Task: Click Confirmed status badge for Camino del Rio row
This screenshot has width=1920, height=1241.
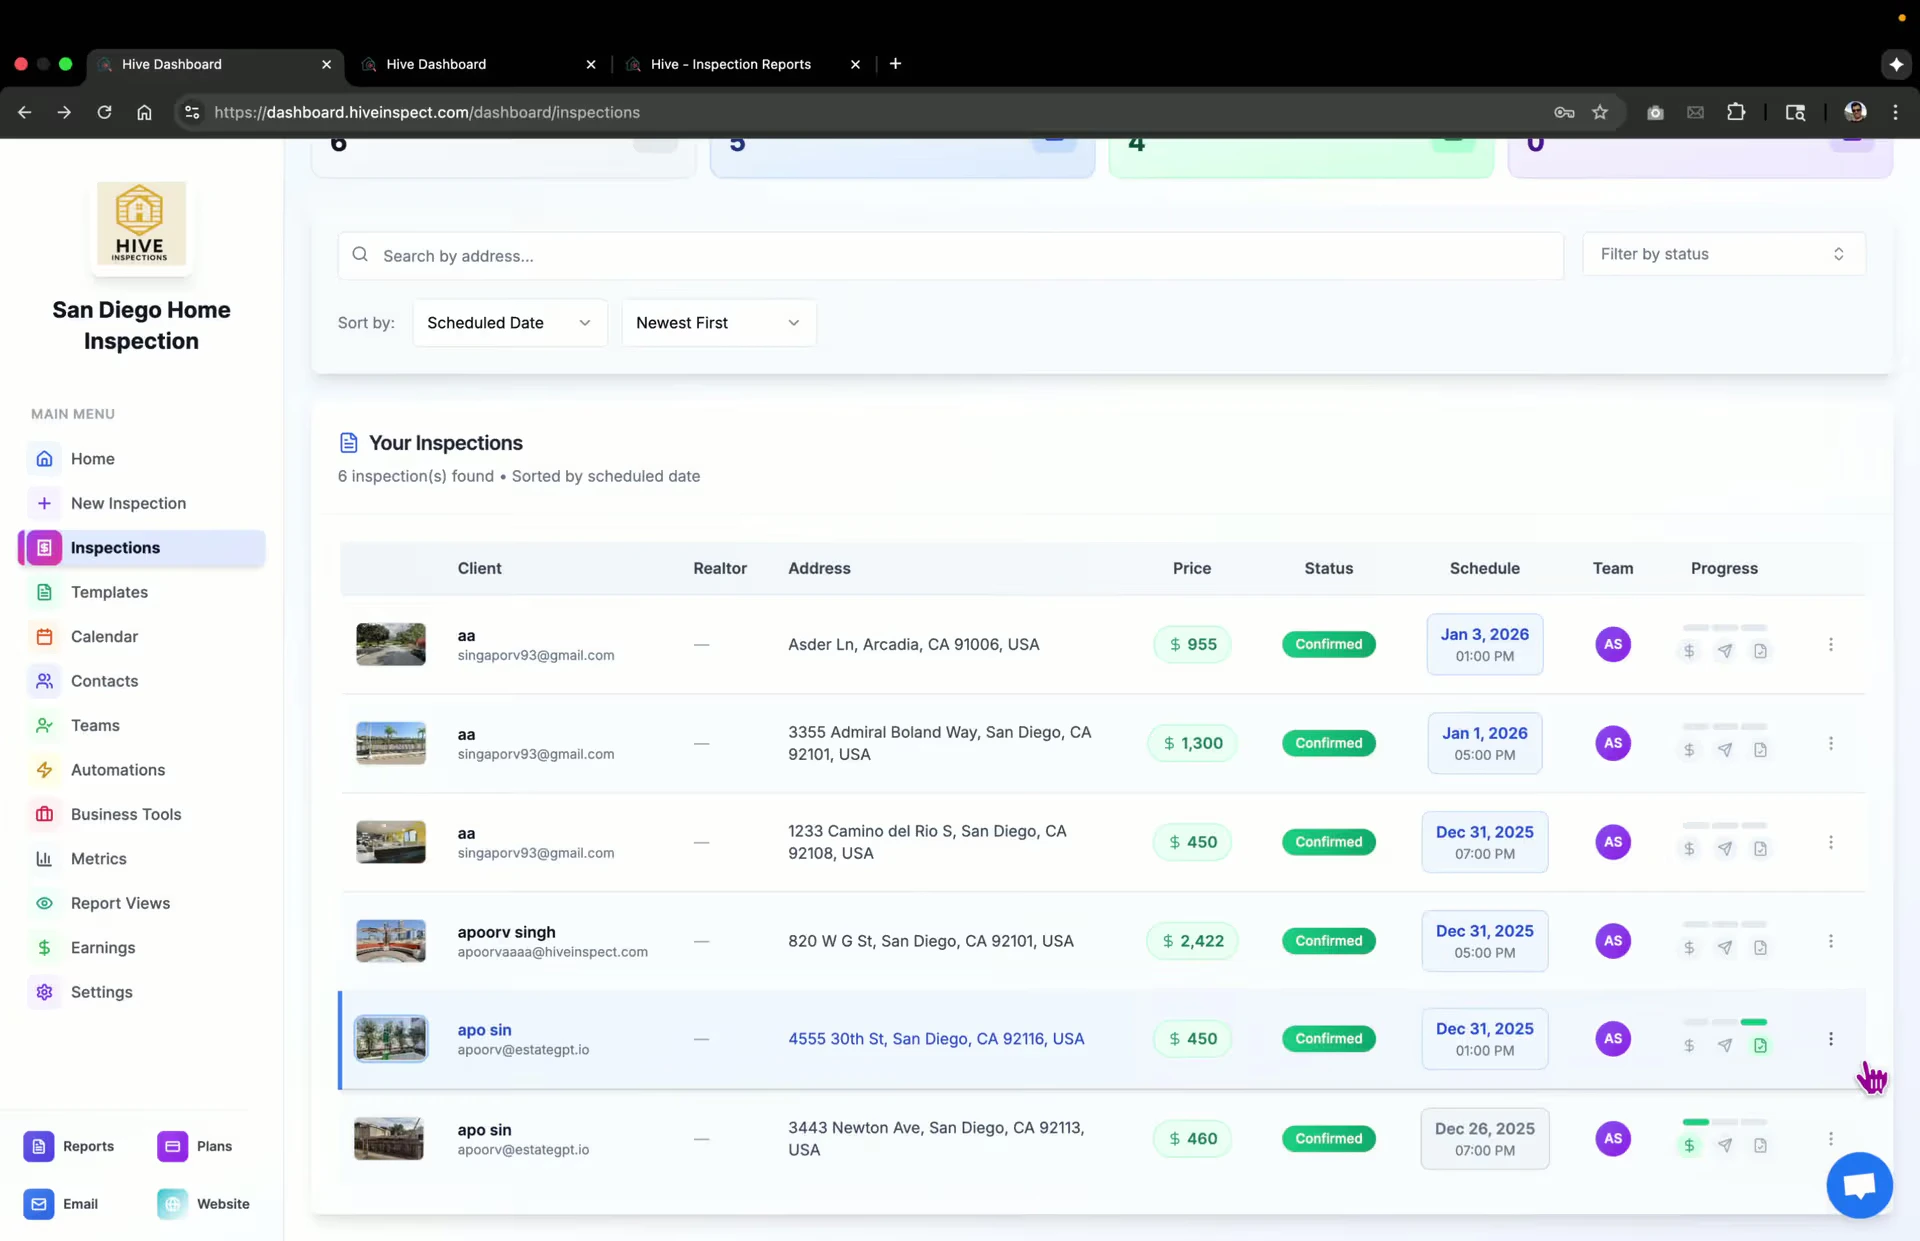Action: point(1328,842)
